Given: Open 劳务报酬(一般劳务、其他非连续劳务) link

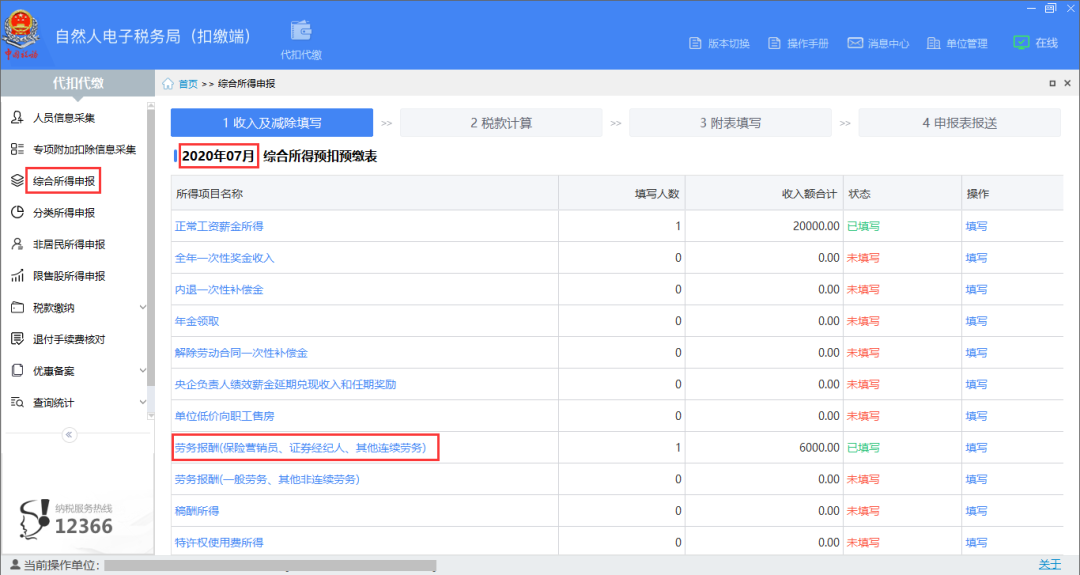Looking at the screenshot, I should tap(267, 479).
